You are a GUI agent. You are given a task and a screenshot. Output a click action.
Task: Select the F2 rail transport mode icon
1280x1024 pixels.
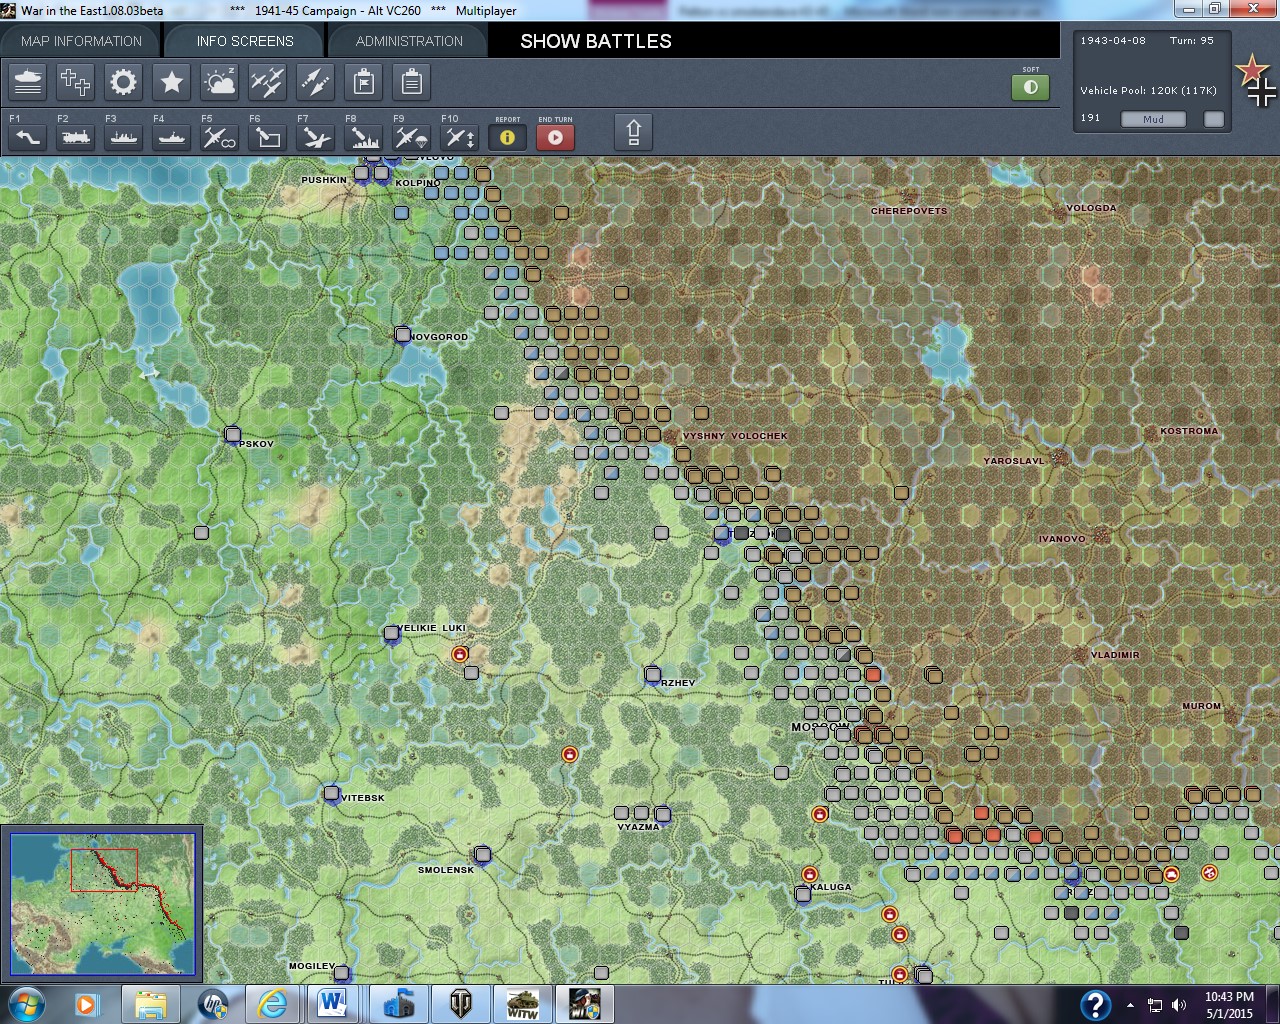(75, 138)
